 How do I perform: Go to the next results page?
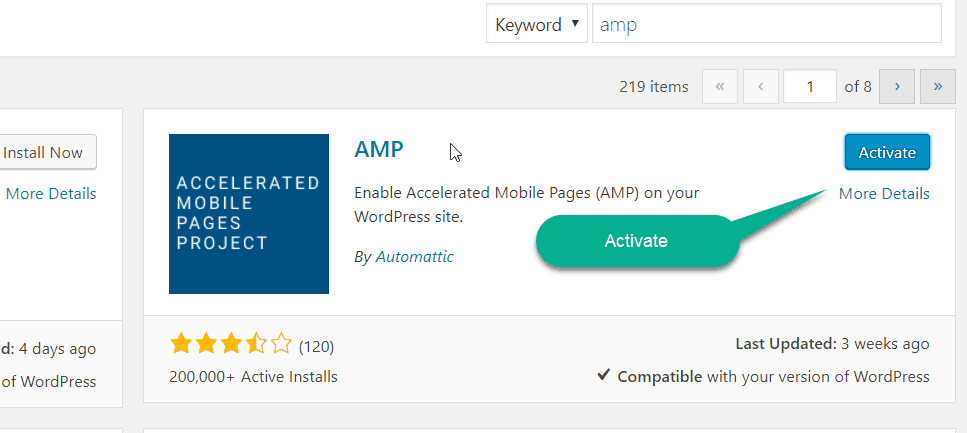(x=897, y=86)
